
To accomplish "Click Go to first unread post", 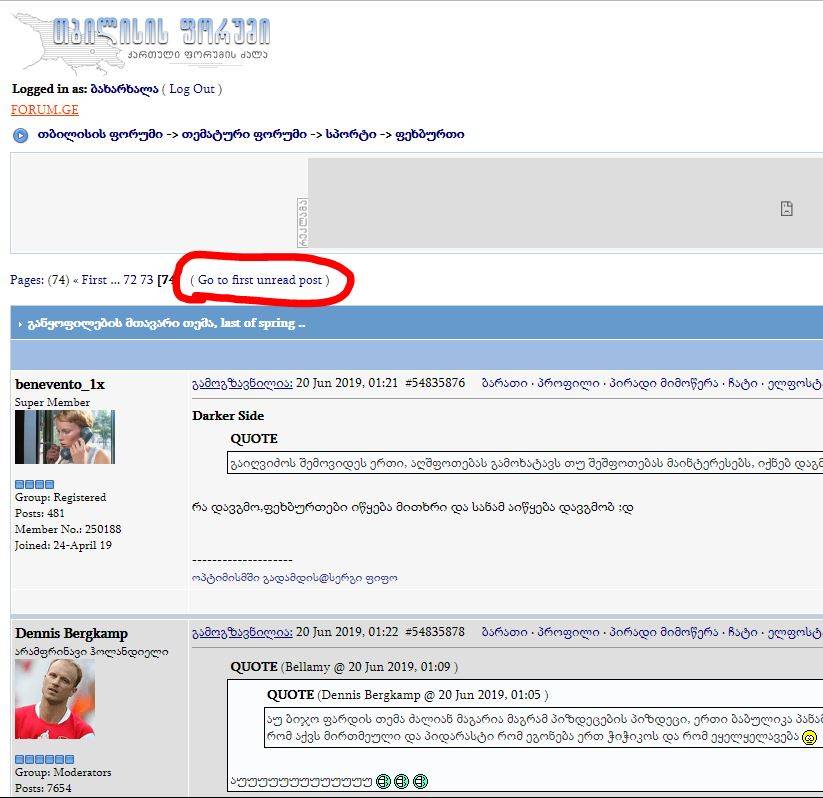I will (260, 280).
